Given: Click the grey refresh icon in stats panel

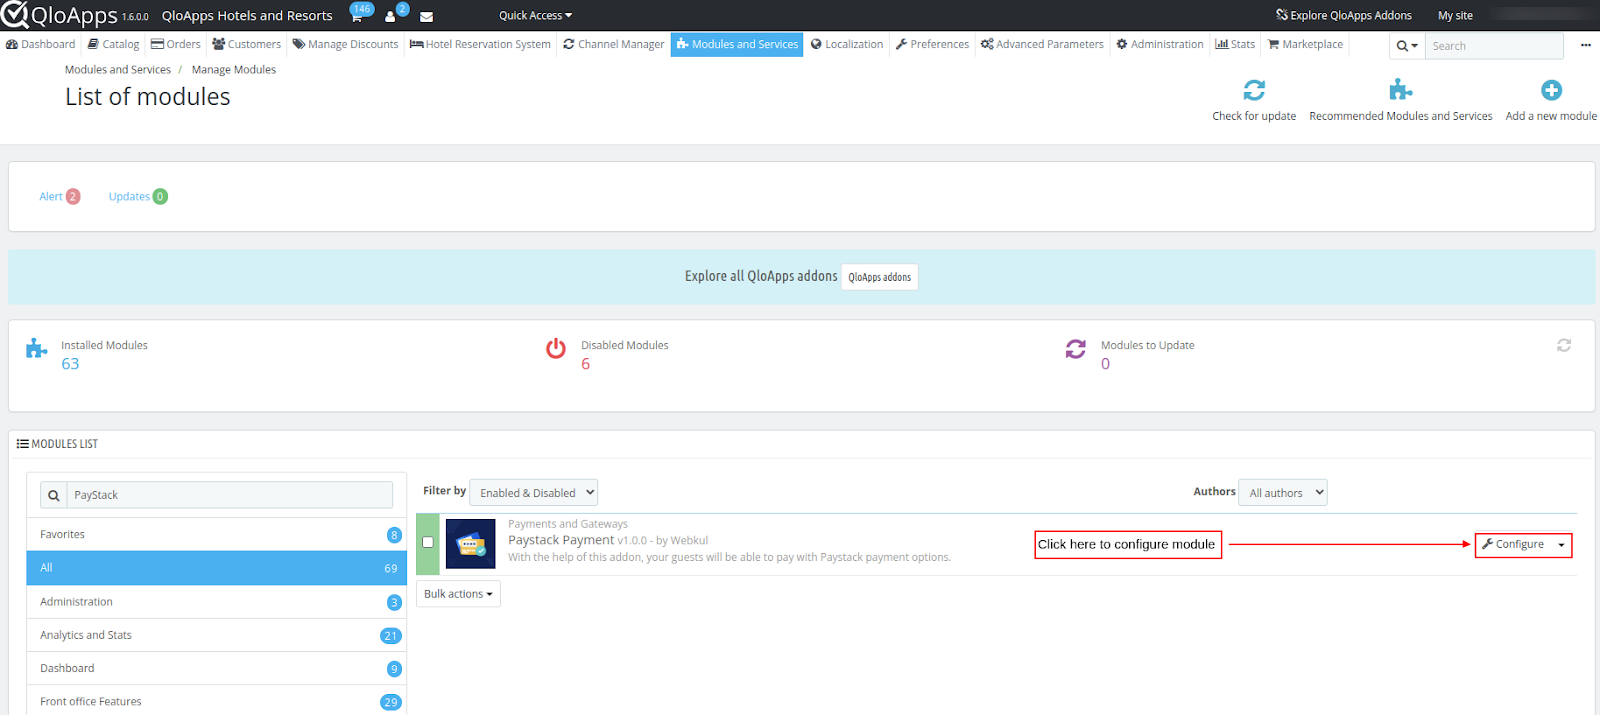Looking at the screenshot, I should point(1564,345).
